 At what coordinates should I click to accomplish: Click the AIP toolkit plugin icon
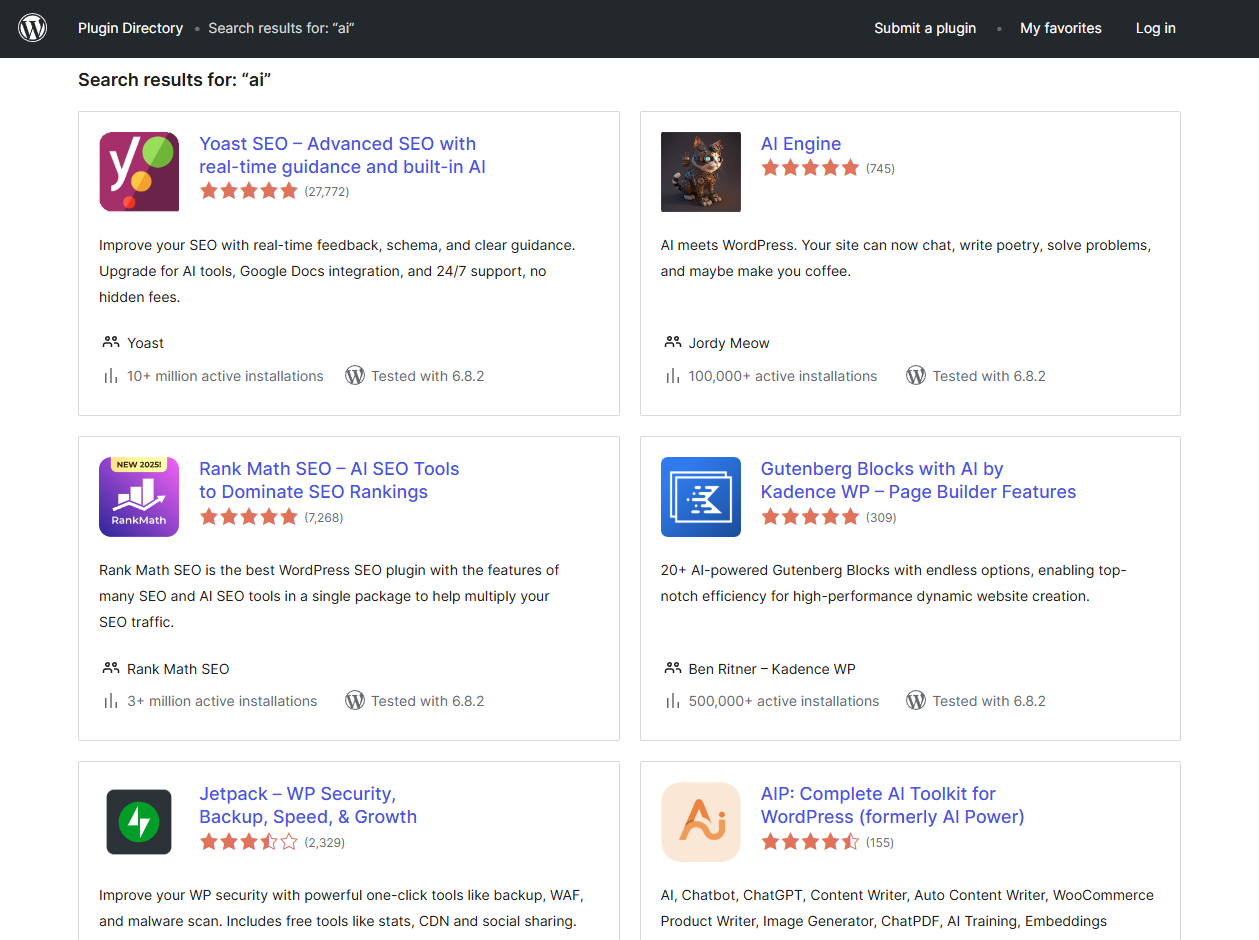click(700, 822)
